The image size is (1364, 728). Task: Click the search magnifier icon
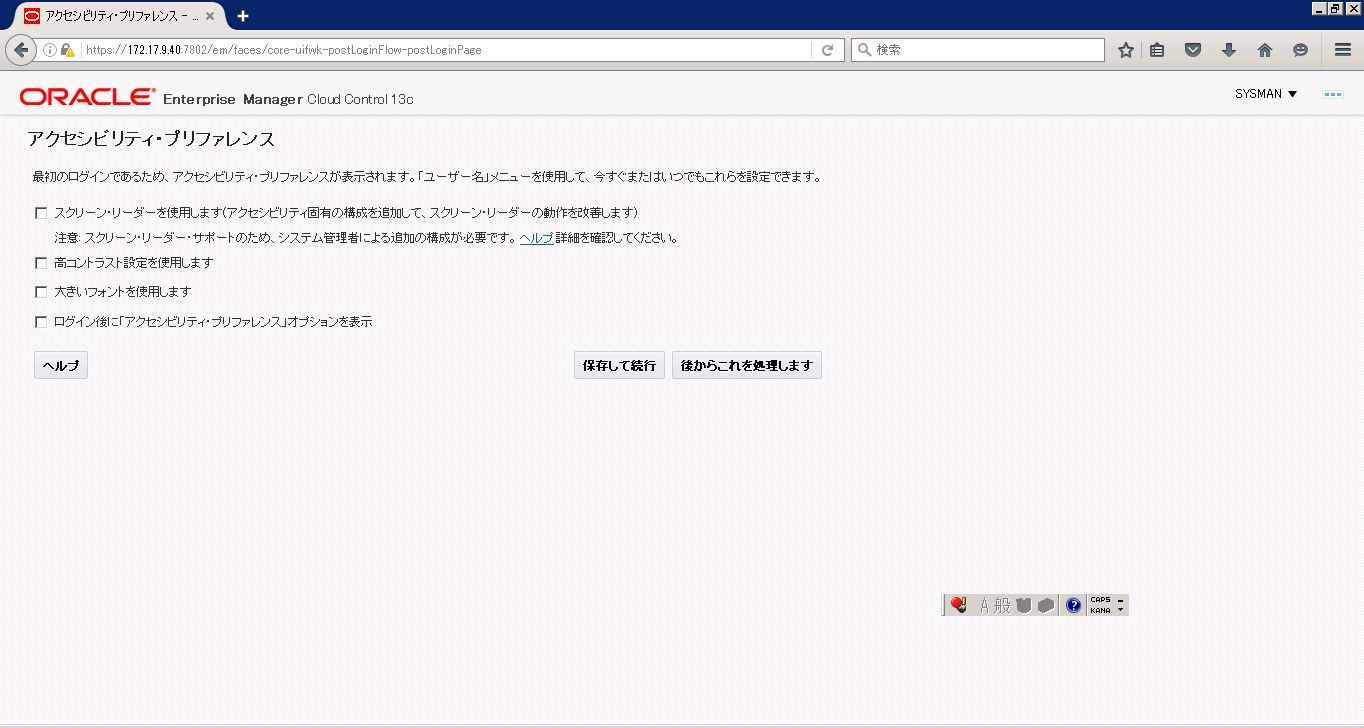864,50
